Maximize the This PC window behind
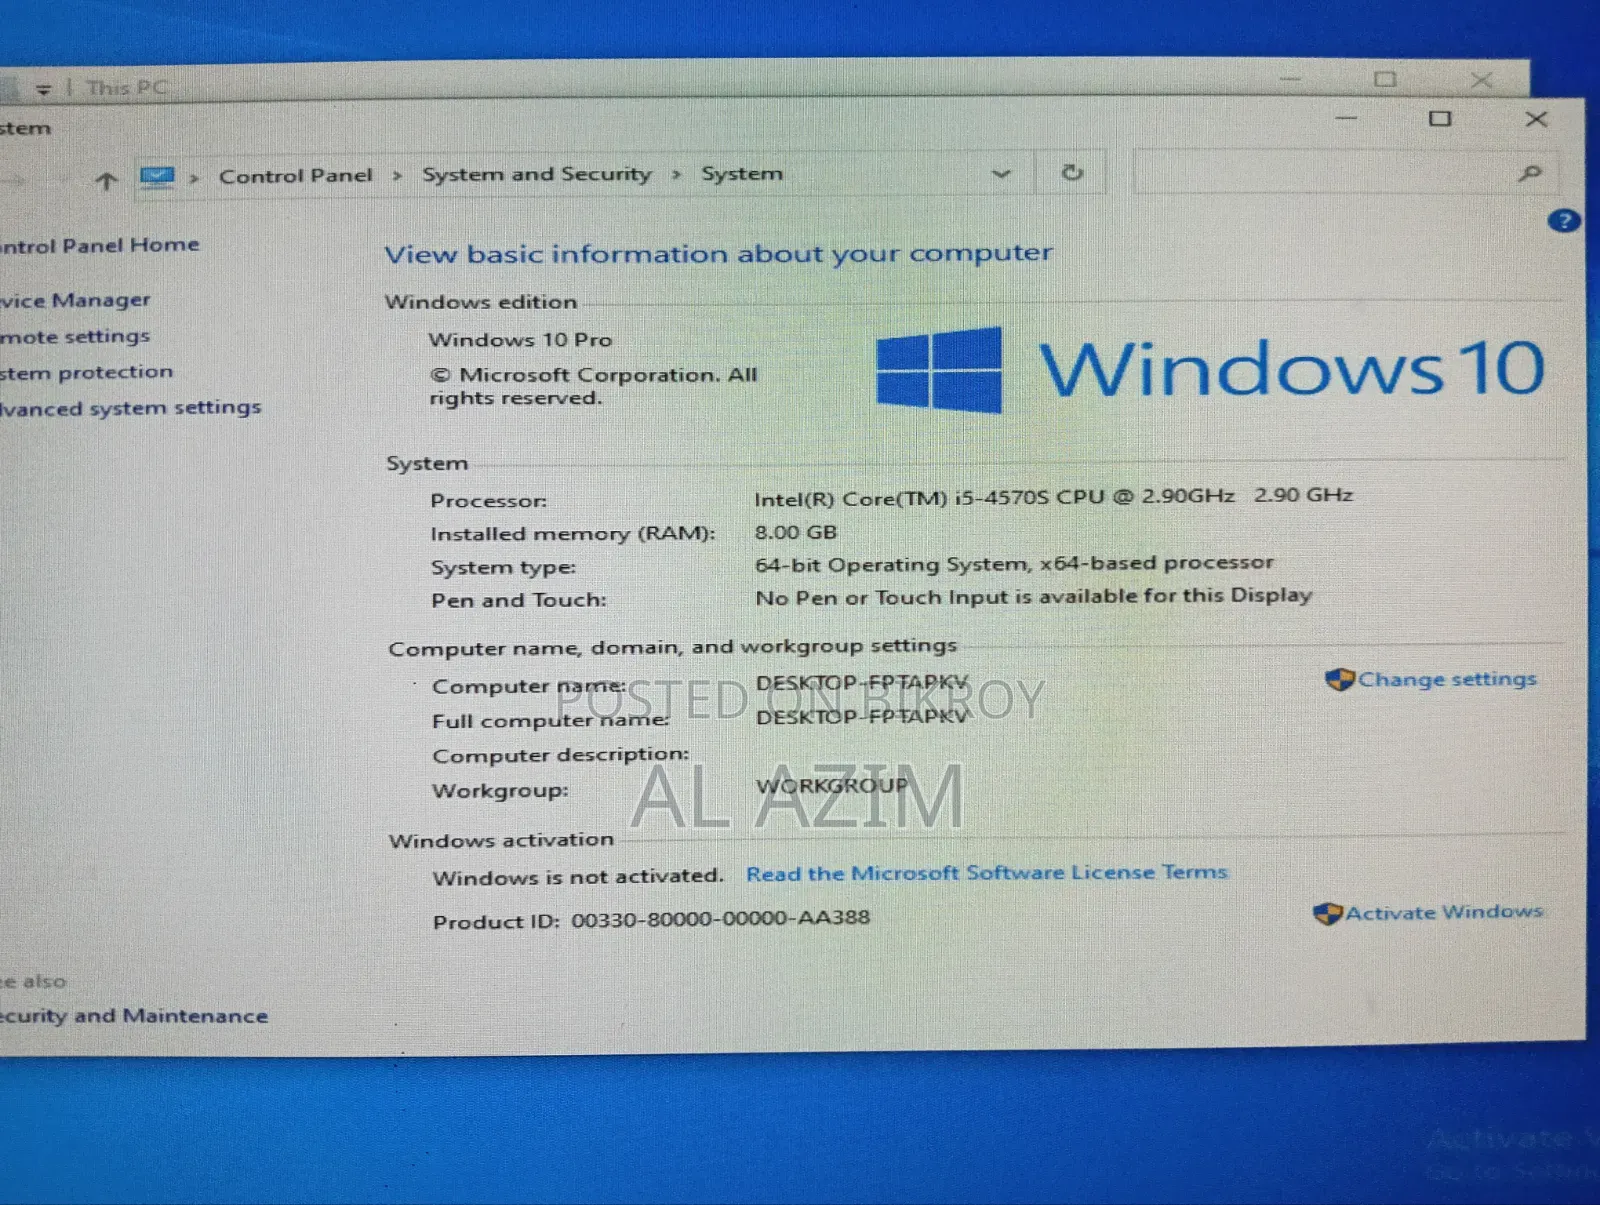The width and height of the screenshot is (1600, 1205). click(1384, 79)
